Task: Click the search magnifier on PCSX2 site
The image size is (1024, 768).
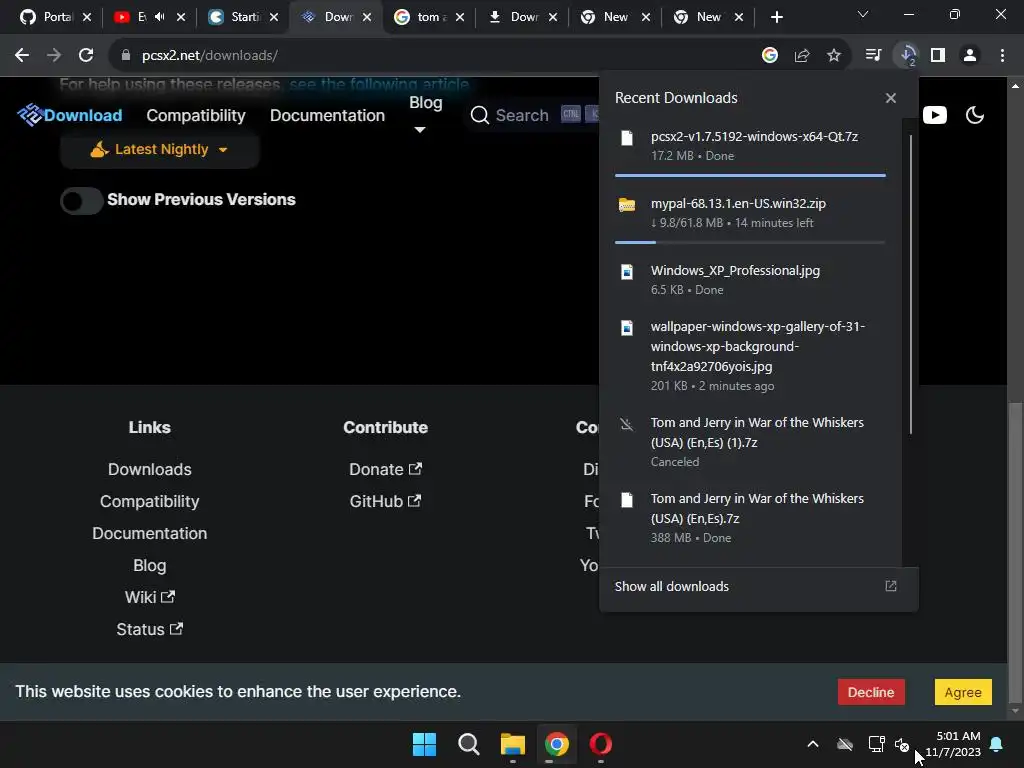Action: (x=479, y=116)
